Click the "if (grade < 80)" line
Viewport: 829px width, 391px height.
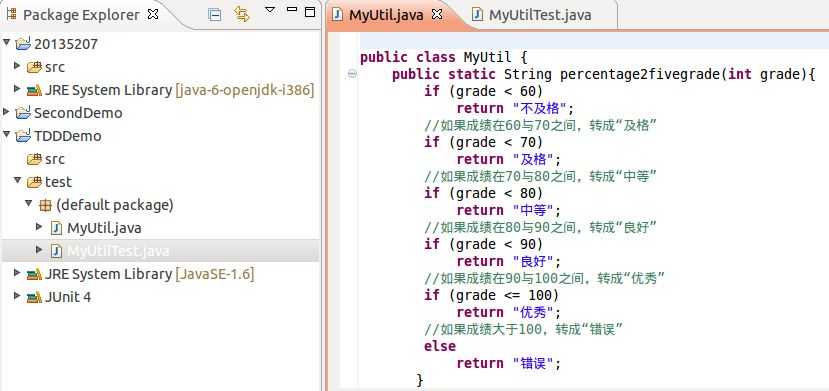(x=483, y=193)
